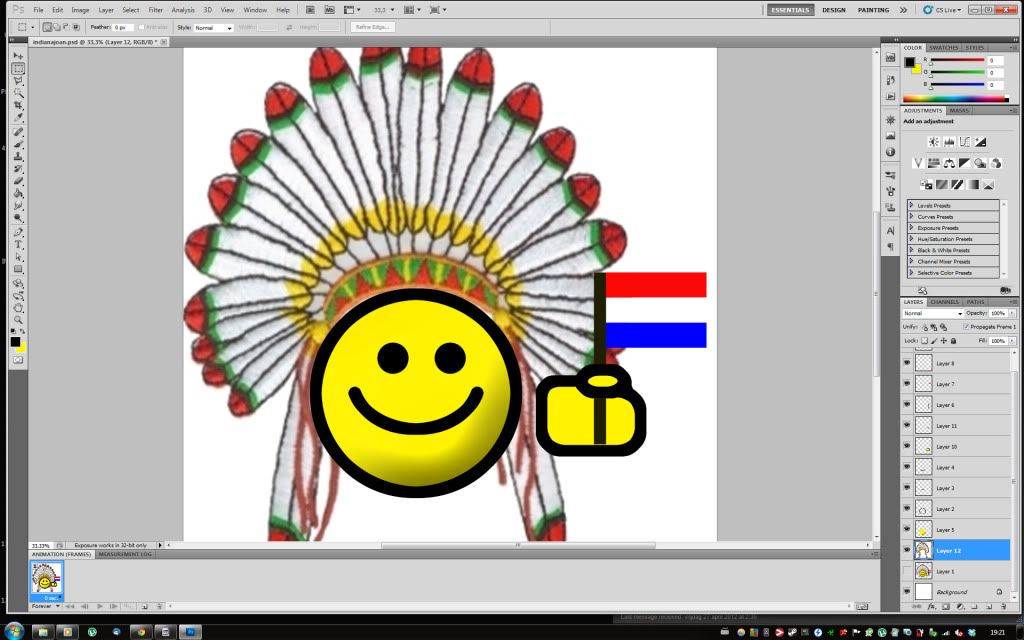Hide Layer 7 using its eye icon
Image resolution: width=1024 pixels, height=640 pixels.
pos(906,383)
